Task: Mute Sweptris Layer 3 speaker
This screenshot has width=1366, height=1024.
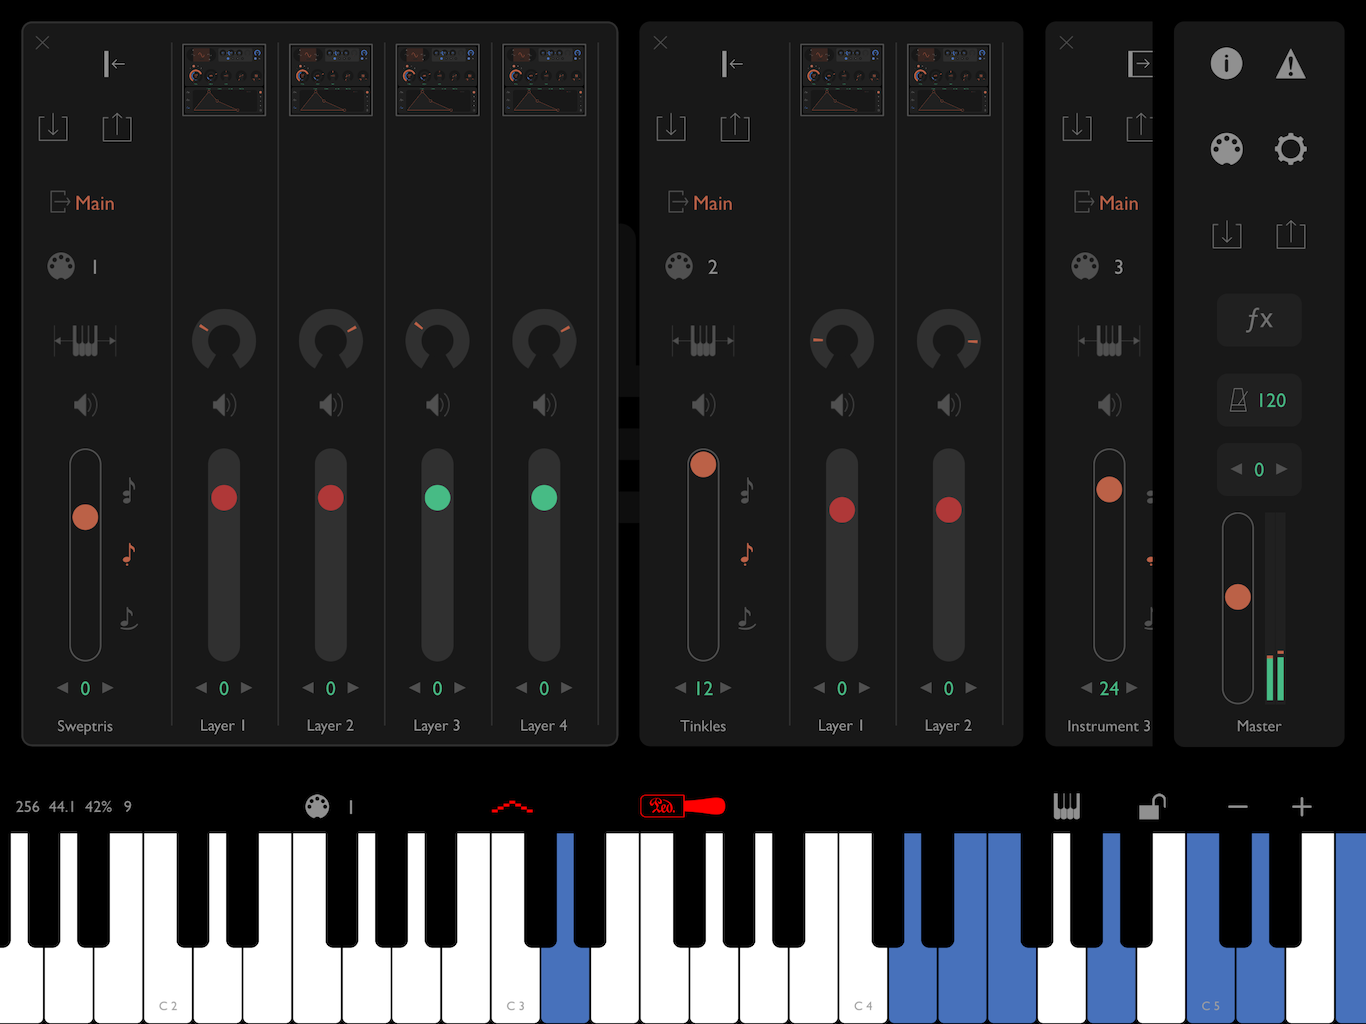Action: (x=437, y=405)
